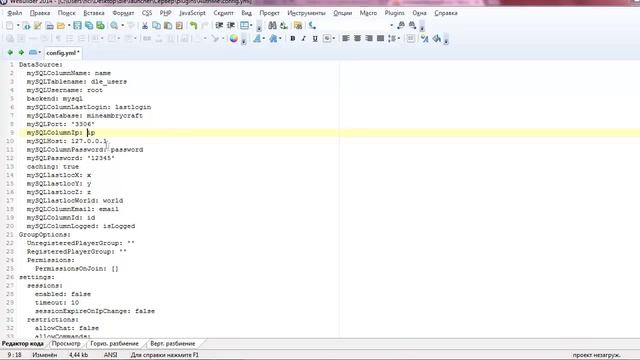640x360 pixels.
Task: Click the Paste clipboard icon
Action: click(168, 26)
